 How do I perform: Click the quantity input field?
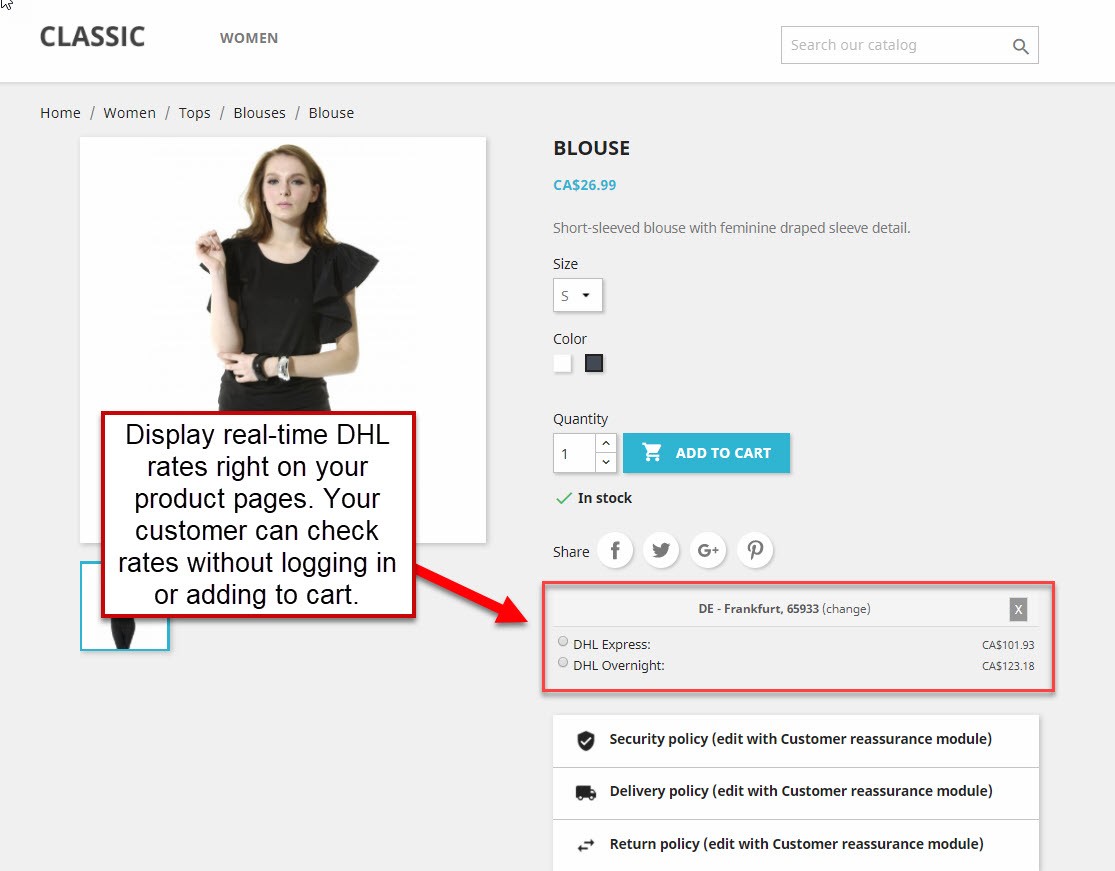(575, 454)
